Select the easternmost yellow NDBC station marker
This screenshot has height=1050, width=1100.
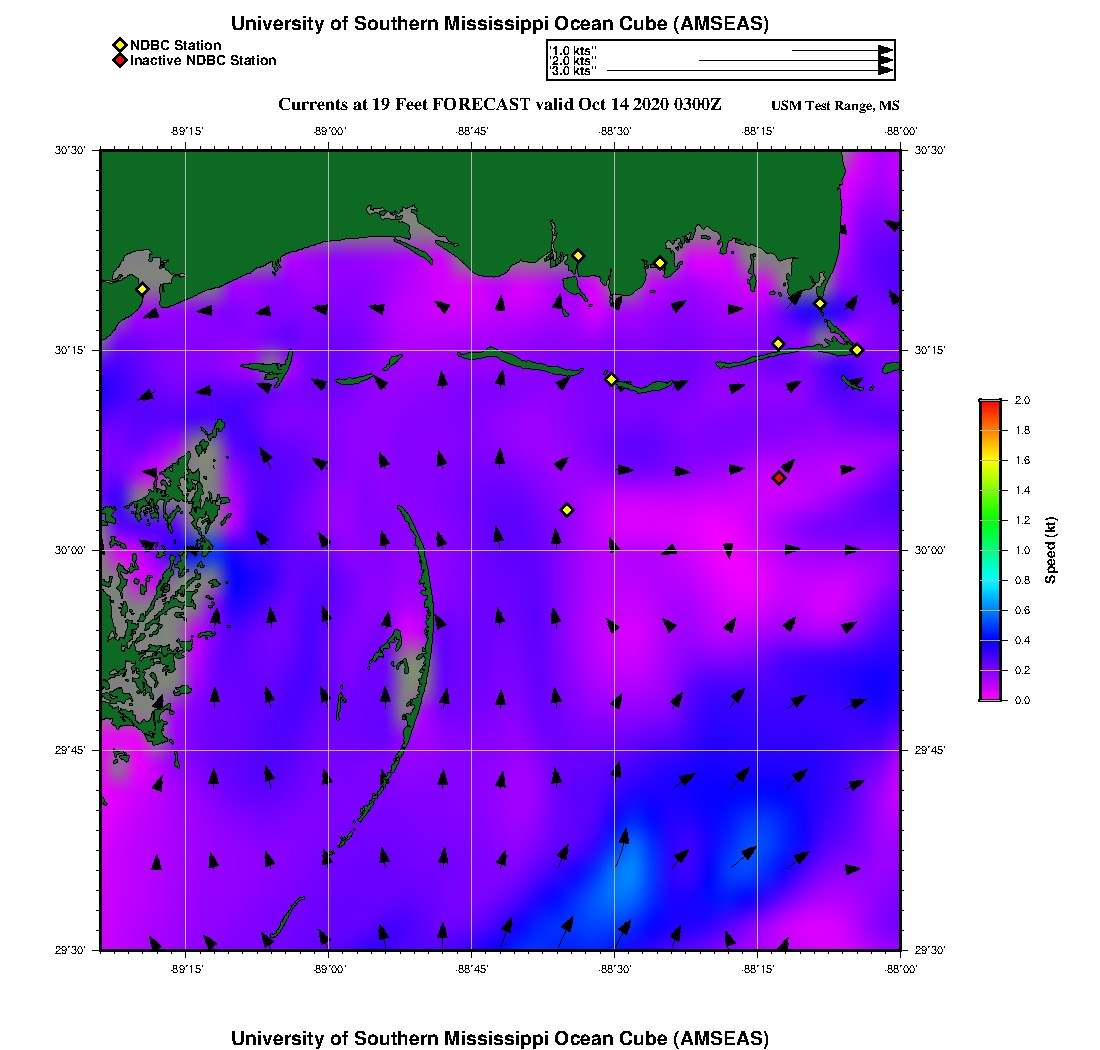point(857,349)
